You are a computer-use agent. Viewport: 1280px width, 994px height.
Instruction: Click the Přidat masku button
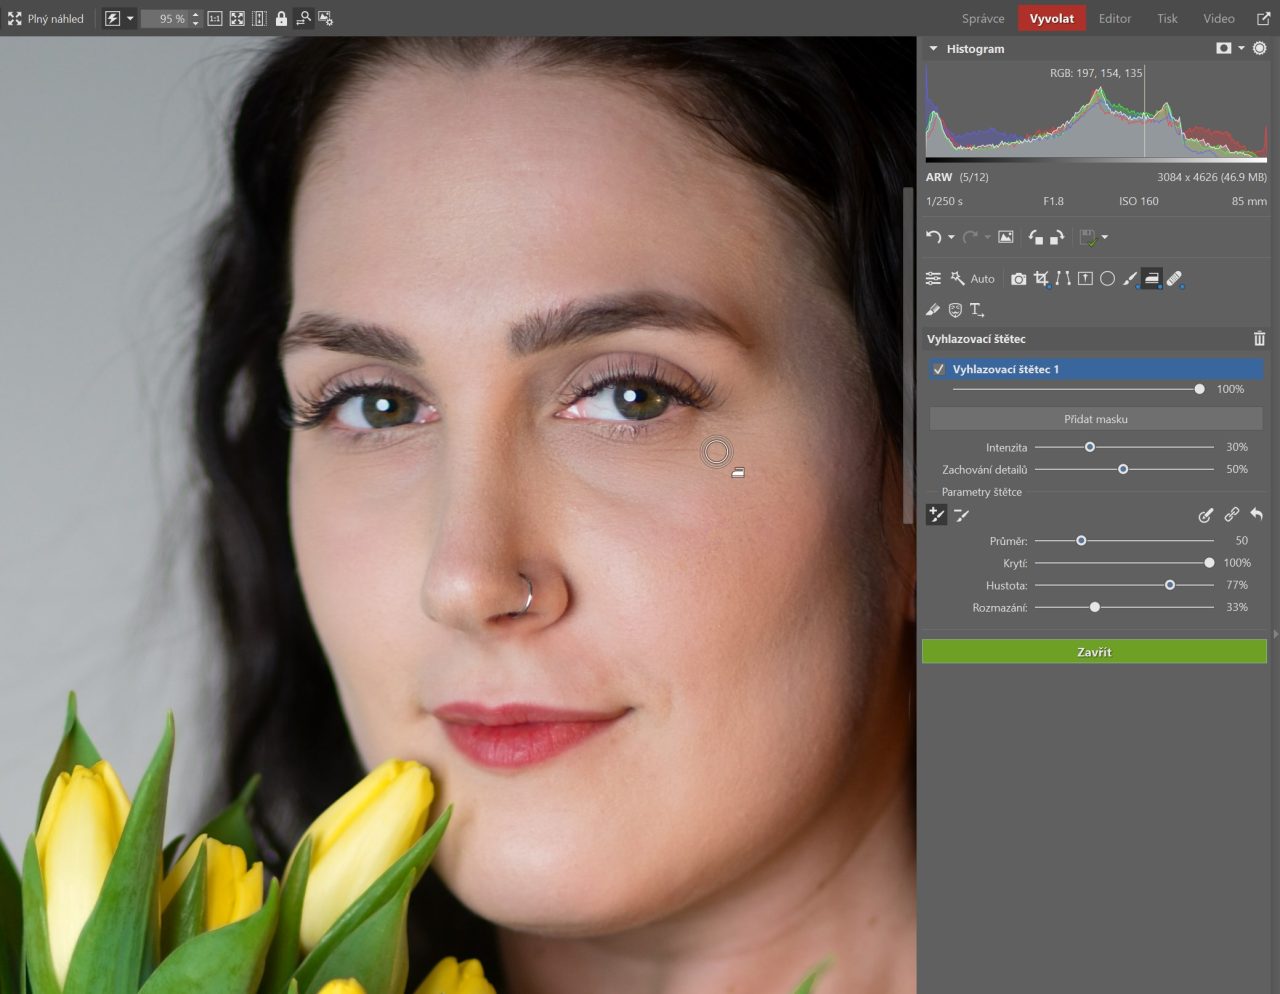click(1096, 419)
